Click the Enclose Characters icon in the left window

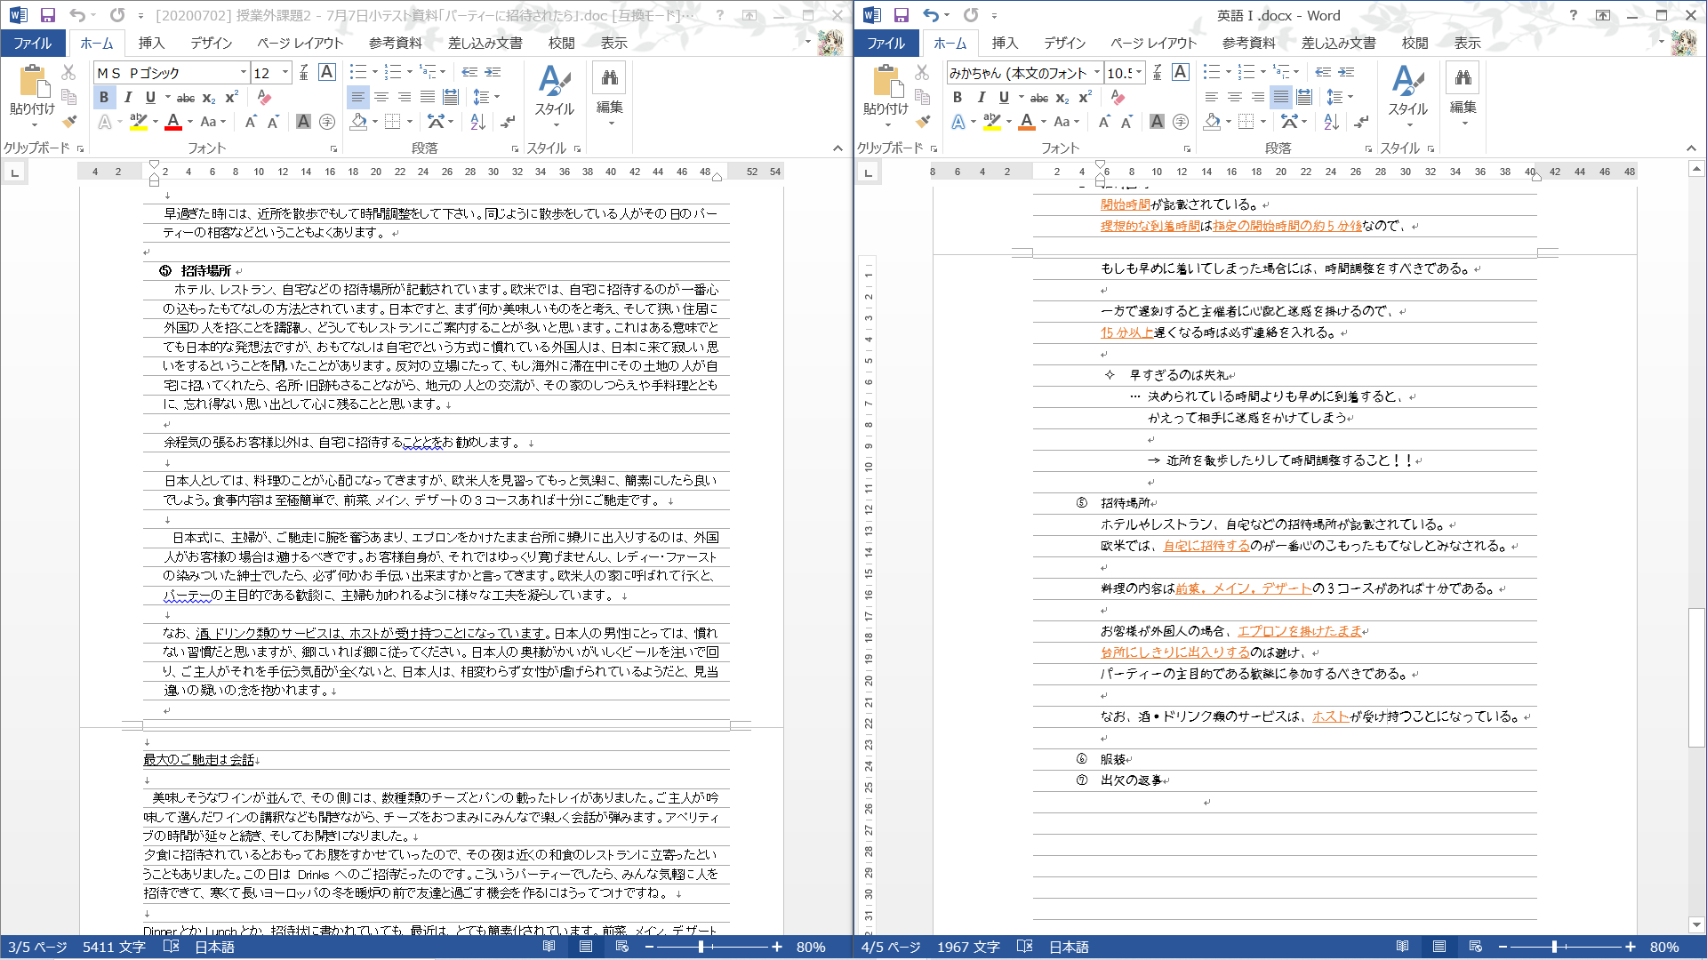(327, 122)
